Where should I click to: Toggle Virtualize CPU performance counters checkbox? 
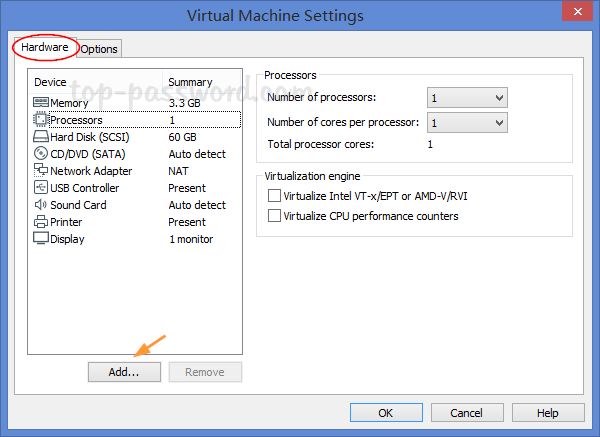coord(275,216)
